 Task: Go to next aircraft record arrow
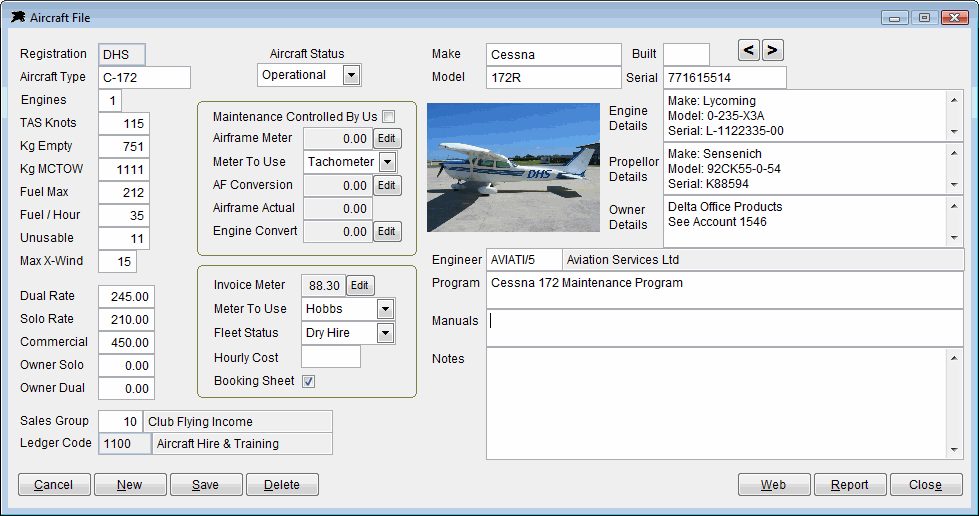772,50
